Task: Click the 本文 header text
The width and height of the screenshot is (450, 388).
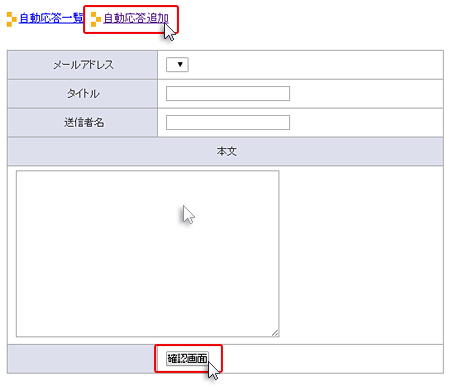Action: click(x=227, y=151)
